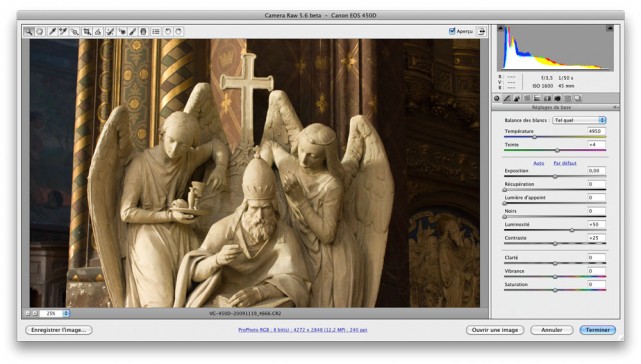Switch to the Detail sharpening tab
The height and width of the screenshot is (364, 641).
[x=517, y=98]
